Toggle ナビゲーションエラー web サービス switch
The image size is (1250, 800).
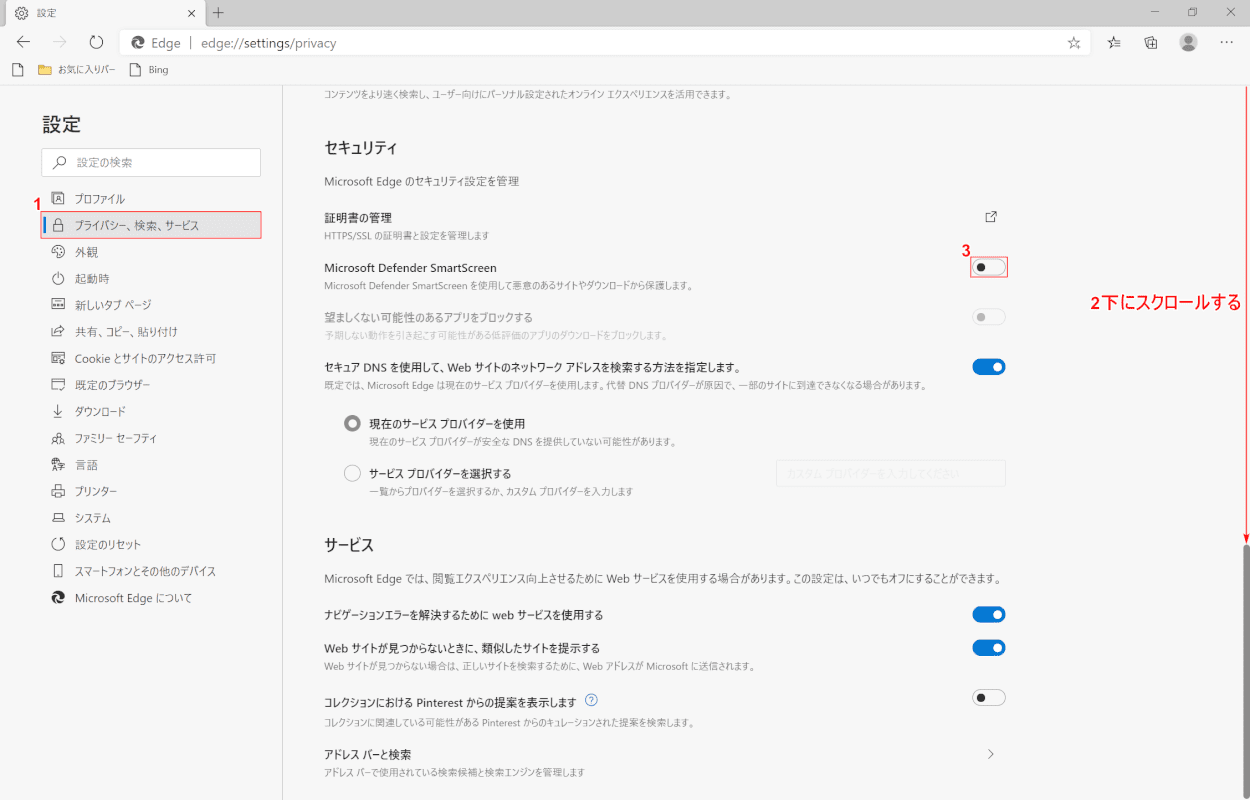tap(989, 614)
